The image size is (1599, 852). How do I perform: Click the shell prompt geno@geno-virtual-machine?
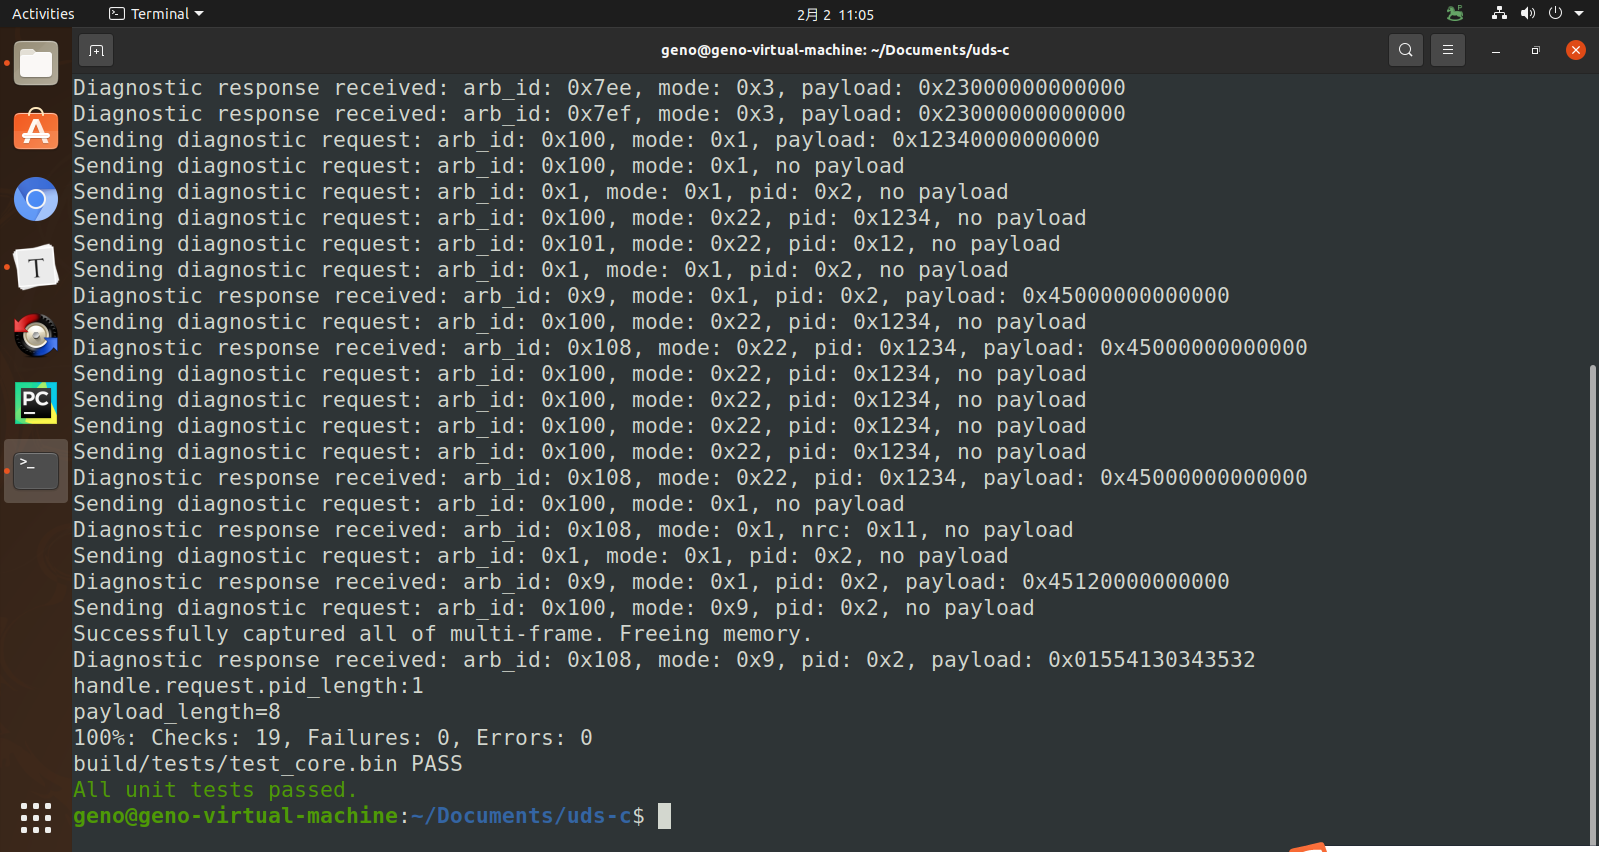pyautogui.click(x=235, y=816)
